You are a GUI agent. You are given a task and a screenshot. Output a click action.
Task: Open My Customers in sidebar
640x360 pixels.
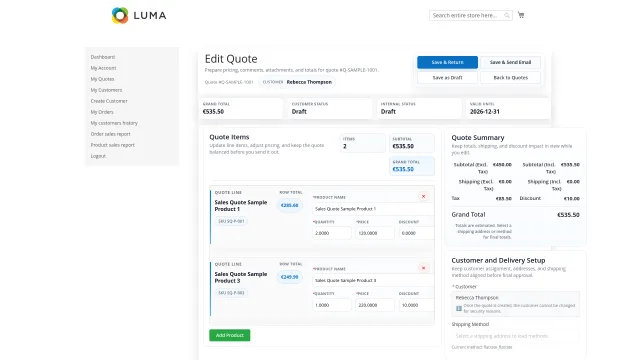pos(106,90)
